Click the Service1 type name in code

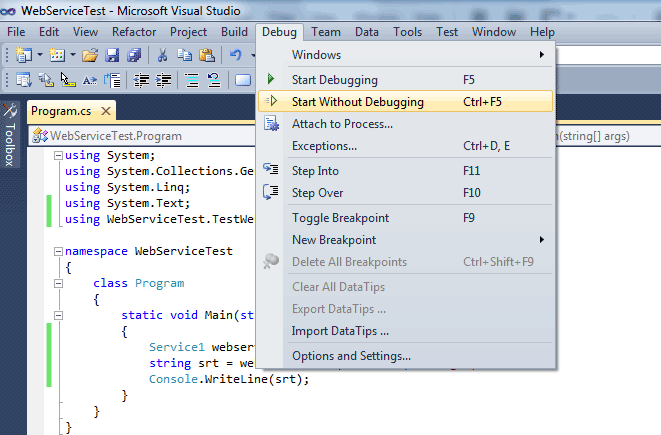click(x=177, y=347)
